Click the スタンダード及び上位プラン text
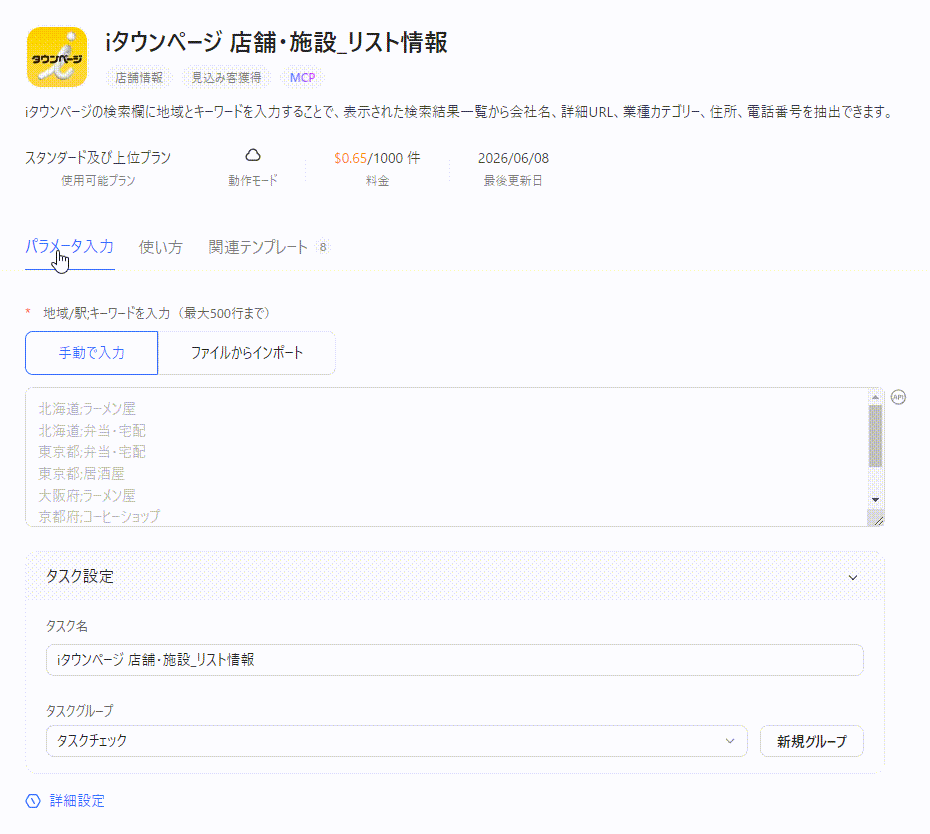930x834 pixels. coord(98,158)
